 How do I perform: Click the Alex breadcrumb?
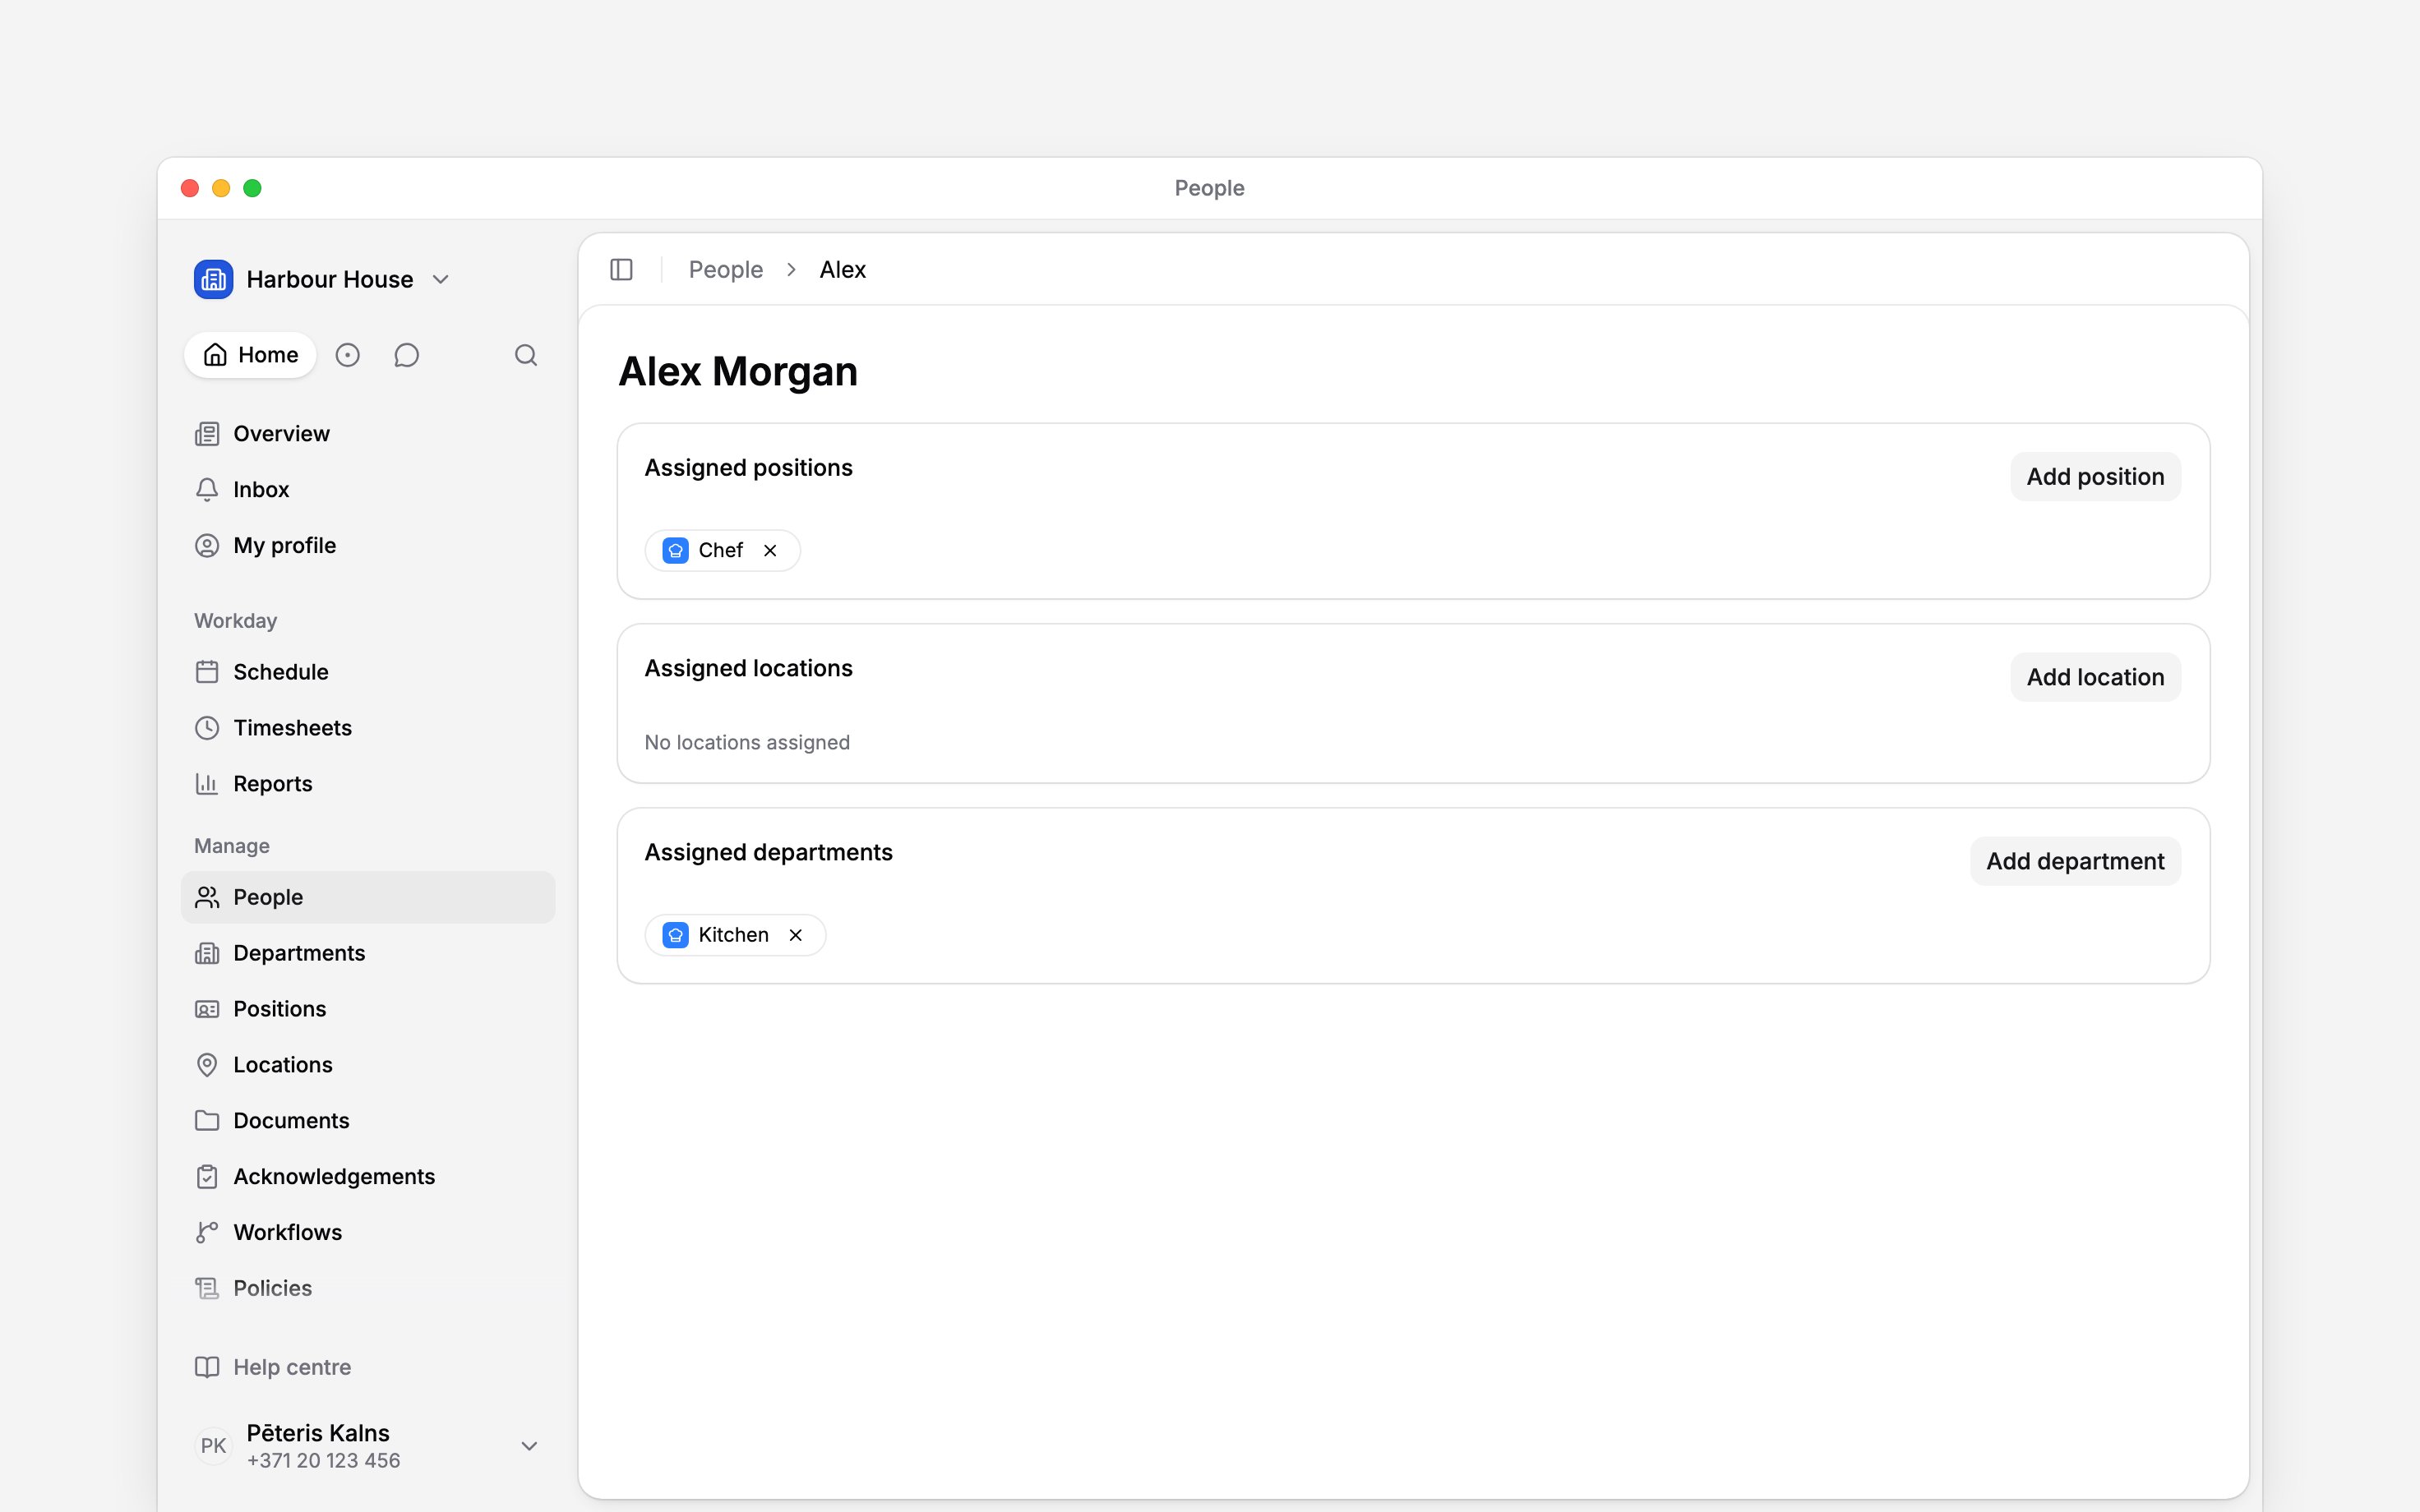pyautogui.click(x=843, y=270)
